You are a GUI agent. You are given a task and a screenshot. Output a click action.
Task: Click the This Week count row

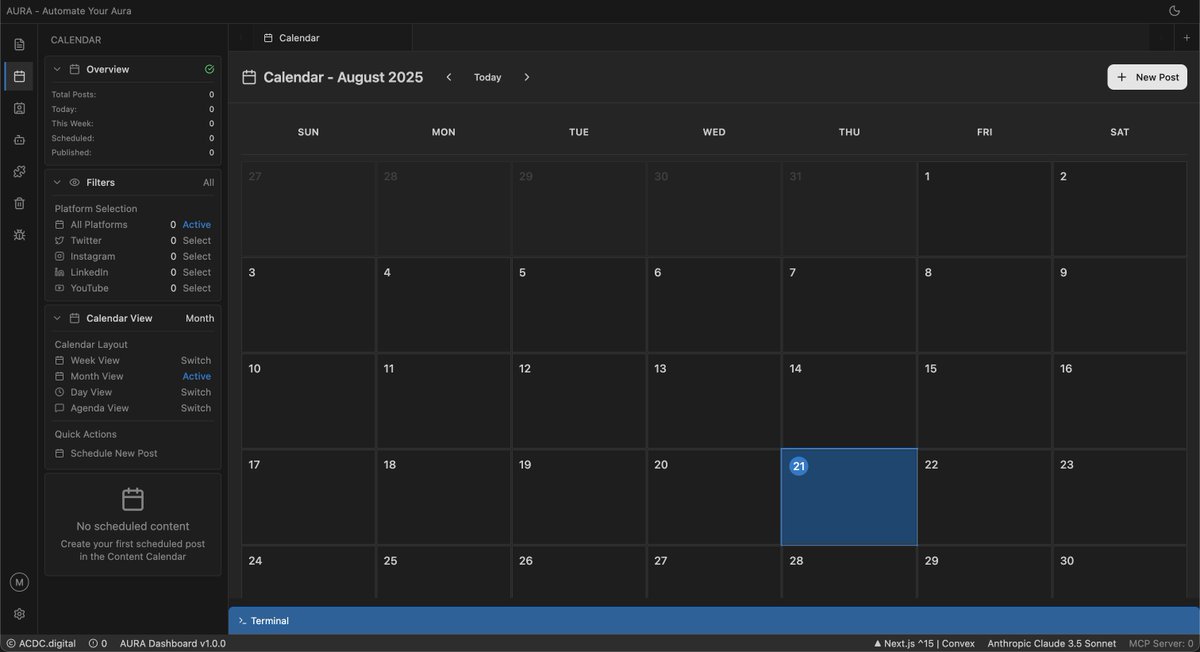click(x=133, y=124)
